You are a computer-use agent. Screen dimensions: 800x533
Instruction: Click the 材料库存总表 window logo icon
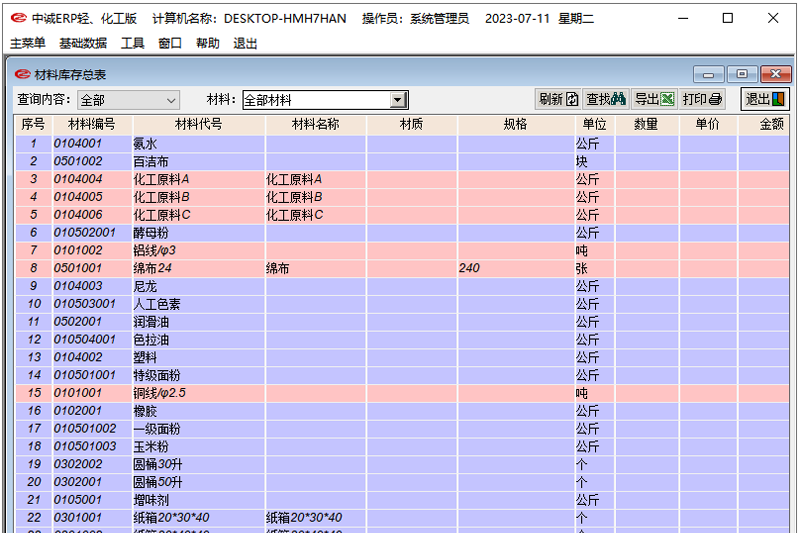(x=22, y=74)
